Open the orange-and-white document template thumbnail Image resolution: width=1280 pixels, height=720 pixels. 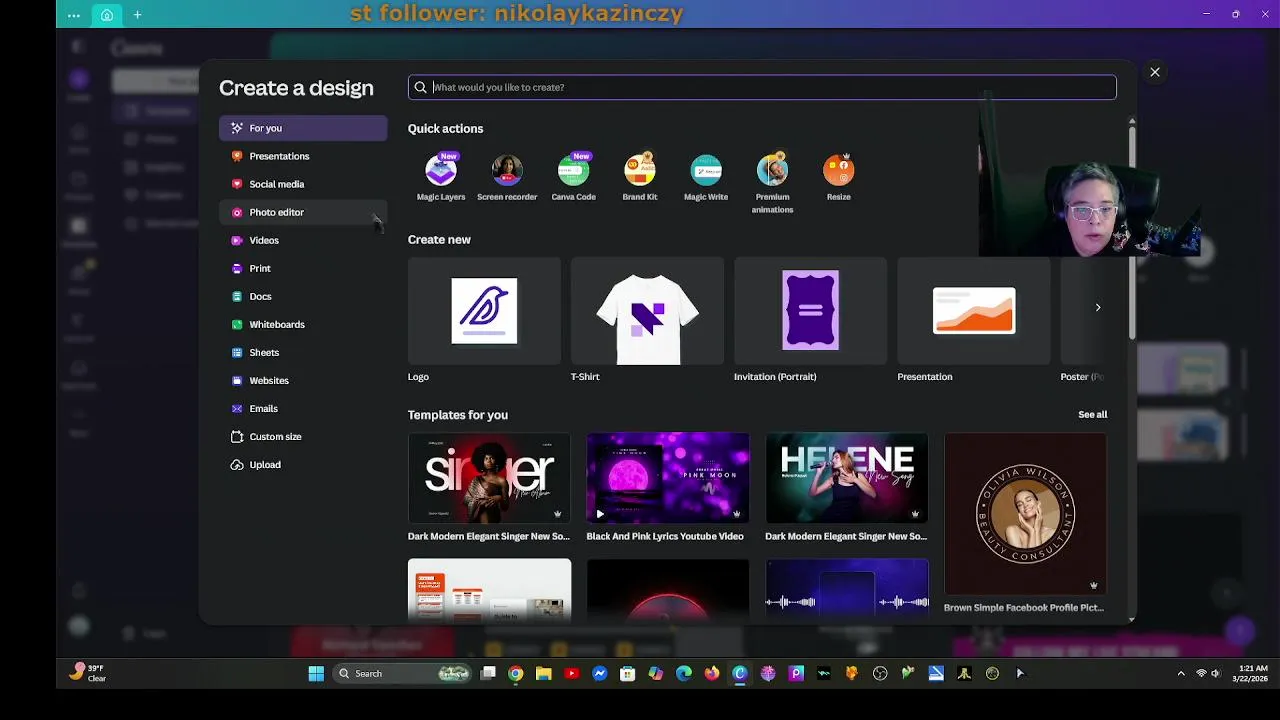[489, 590]
